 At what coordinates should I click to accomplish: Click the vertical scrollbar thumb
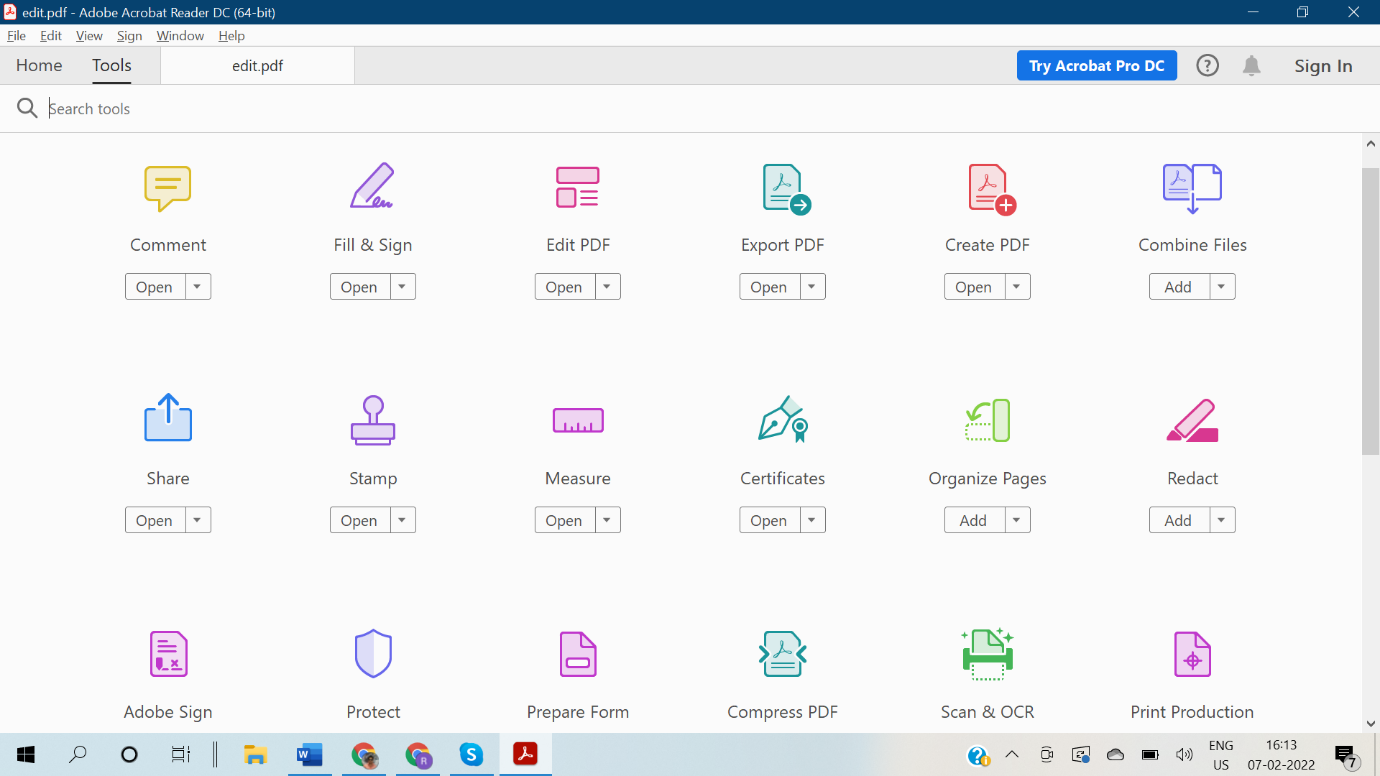[1371, 310]
